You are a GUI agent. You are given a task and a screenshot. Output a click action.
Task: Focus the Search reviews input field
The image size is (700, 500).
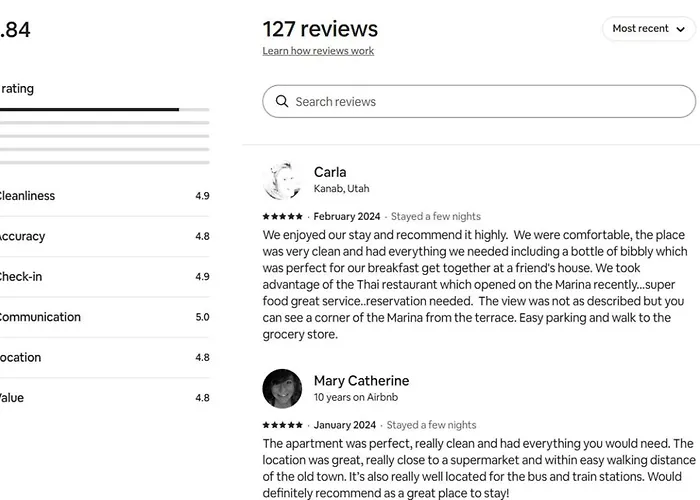tap(480, 102)
